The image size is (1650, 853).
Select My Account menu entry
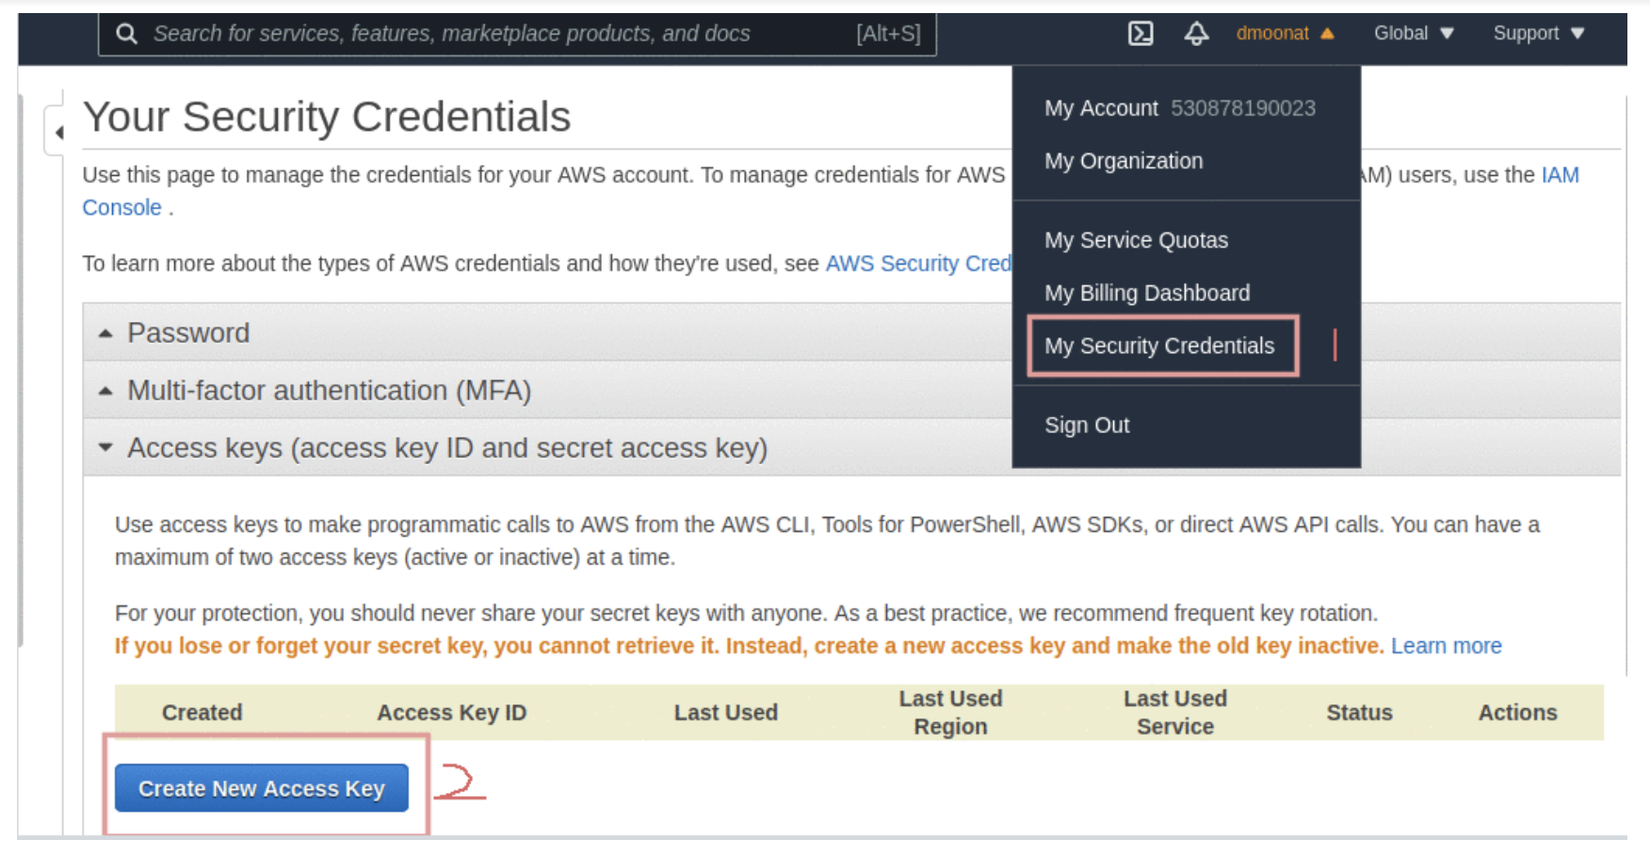(1101, 108)
